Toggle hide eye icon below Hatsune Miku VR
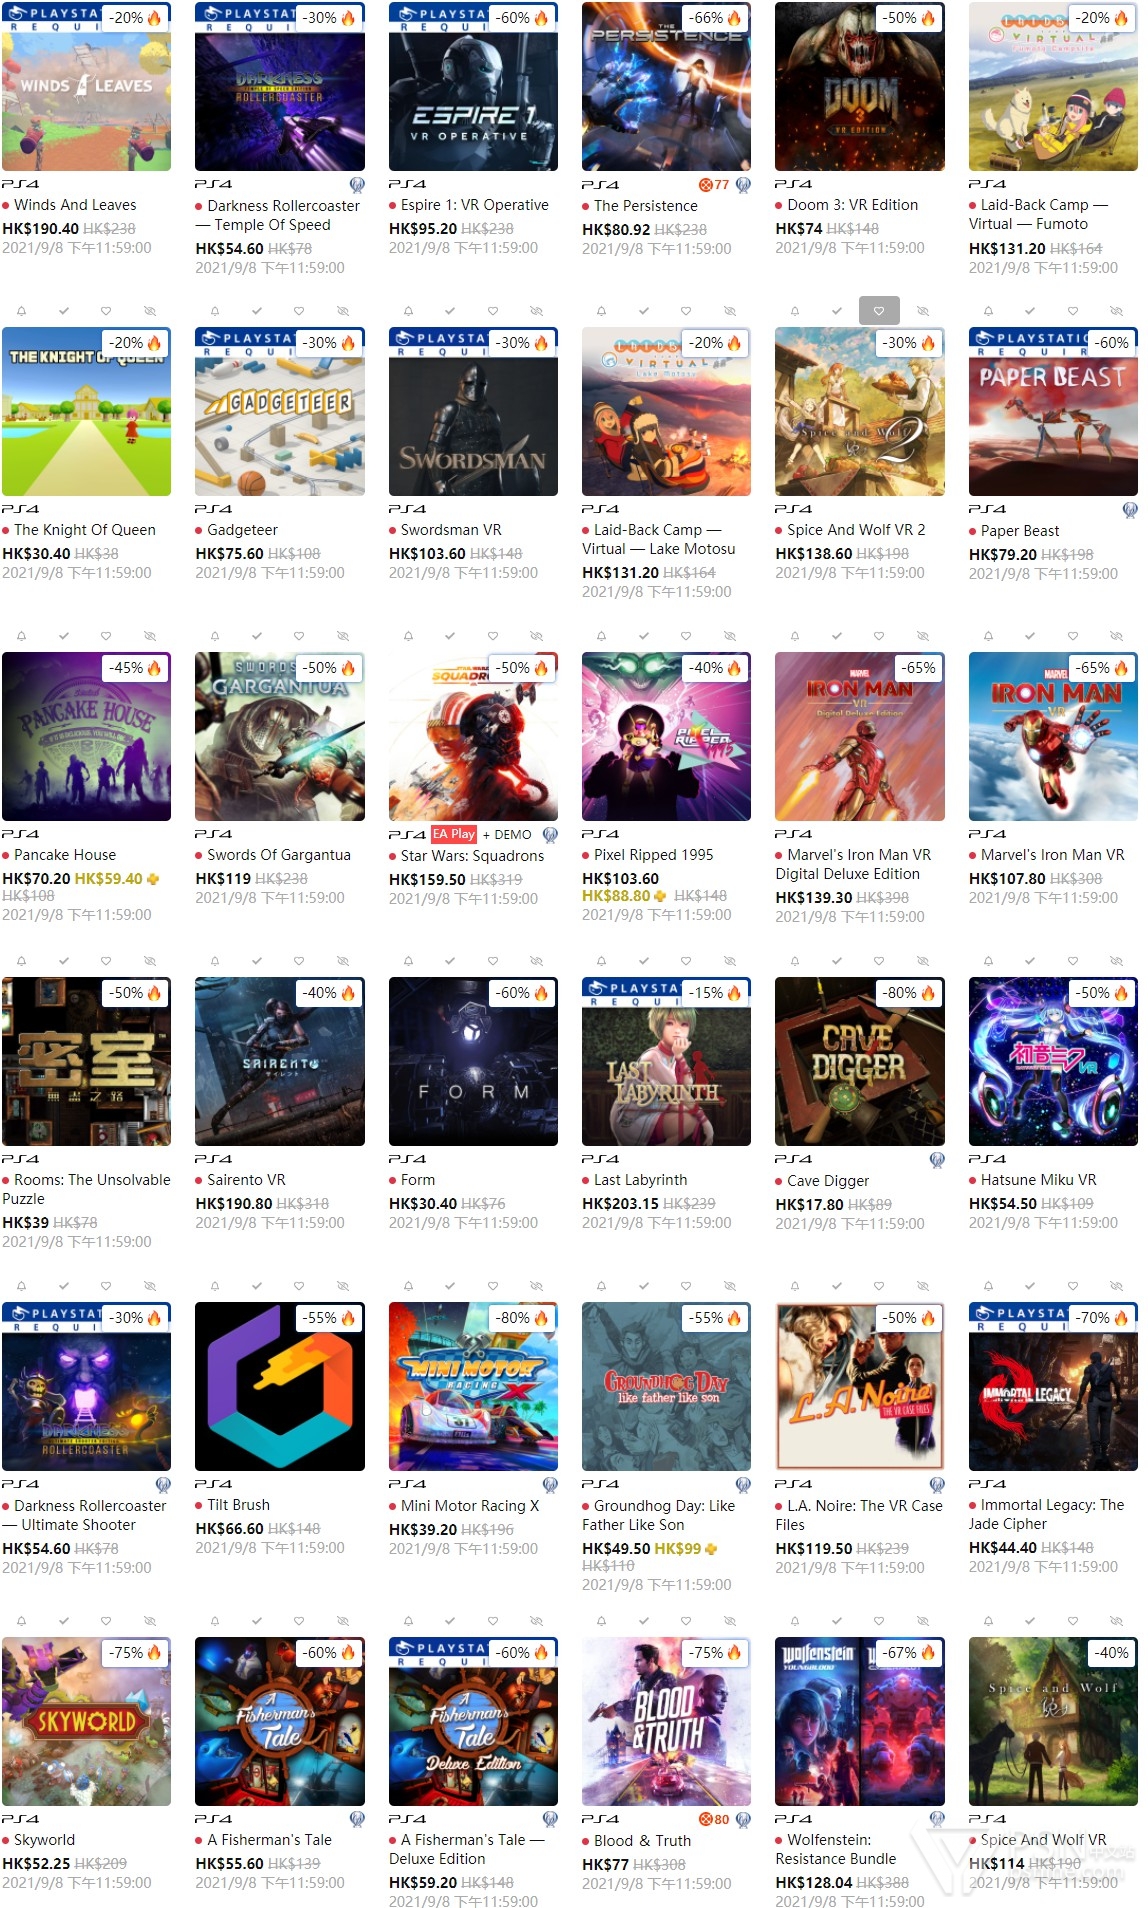 pyautogui.click(x=1116, y=1286)
